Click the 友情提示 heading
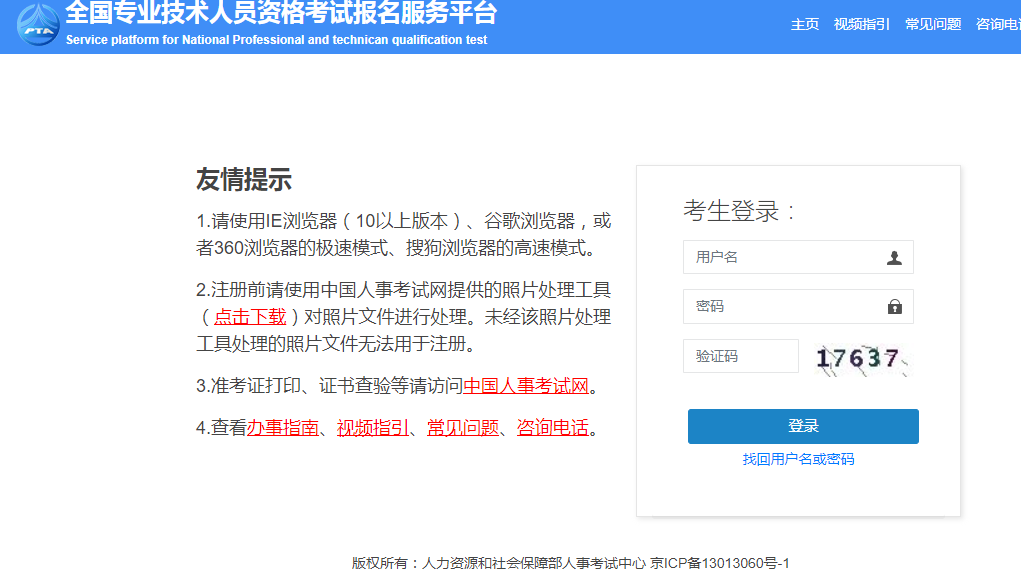Viewport: 1021px width, 578px height. 244,180
